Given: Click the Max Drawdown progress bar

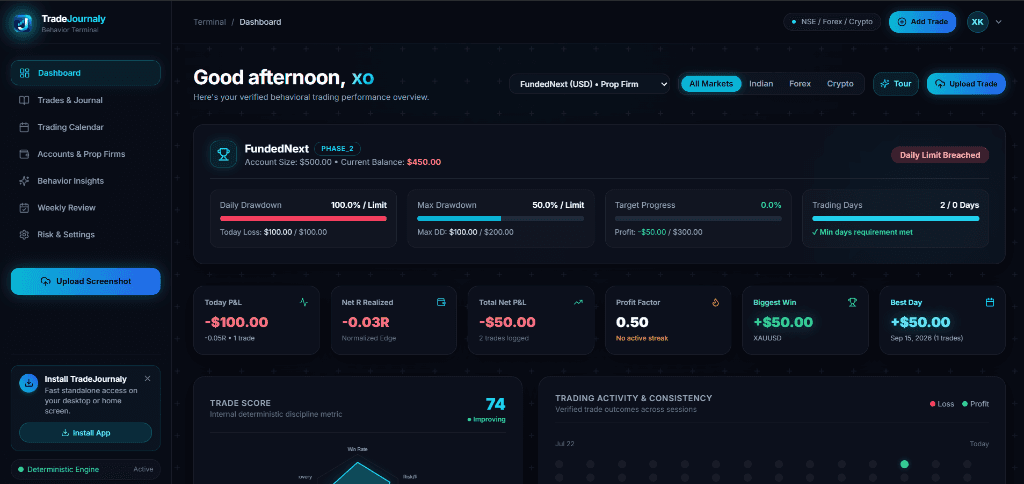Looking at the screenshot, I should coord(500,218).
